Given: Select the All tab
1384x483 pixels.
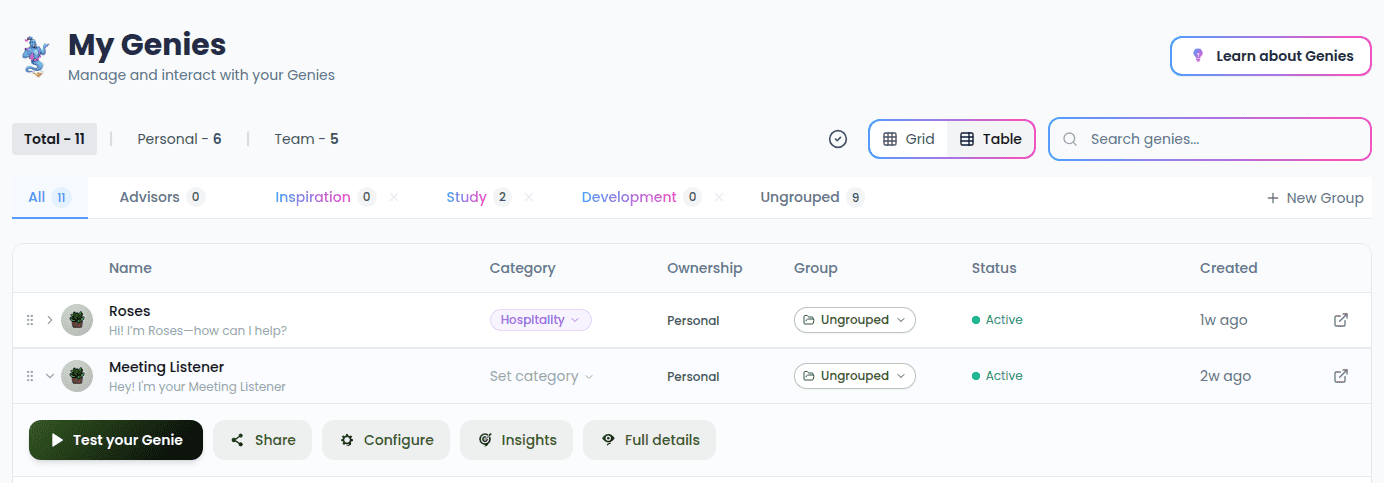Looking at the screenshot, I should coord(50,197).
